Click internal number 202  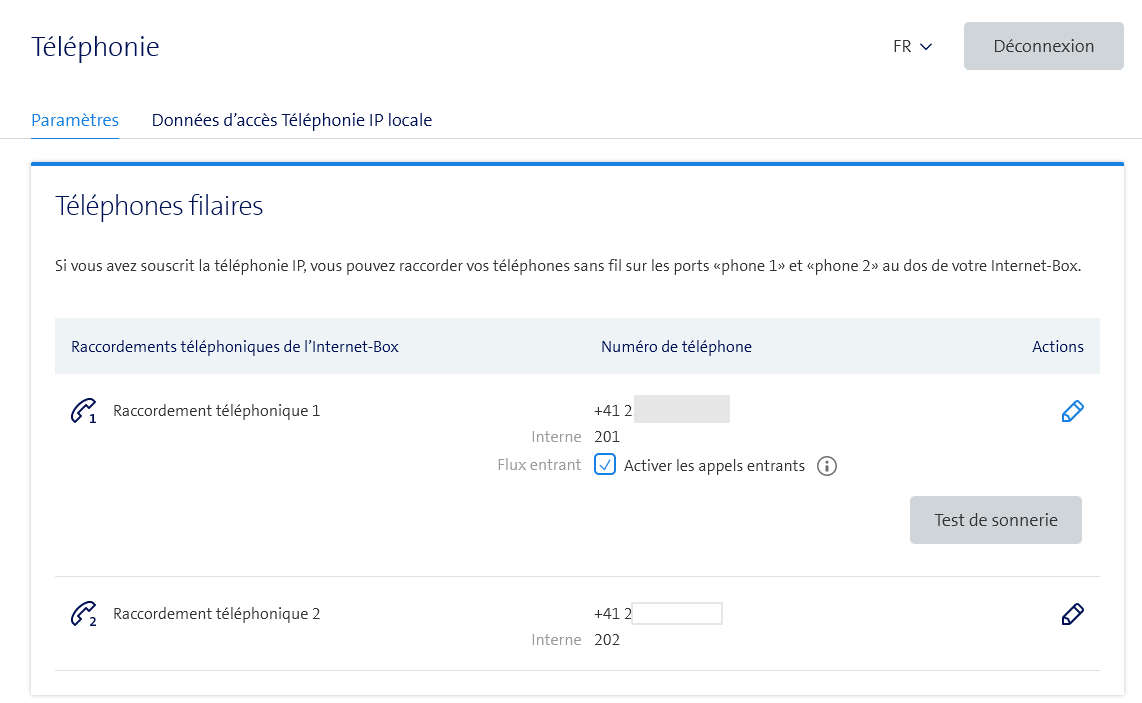(x=607, y=640)
